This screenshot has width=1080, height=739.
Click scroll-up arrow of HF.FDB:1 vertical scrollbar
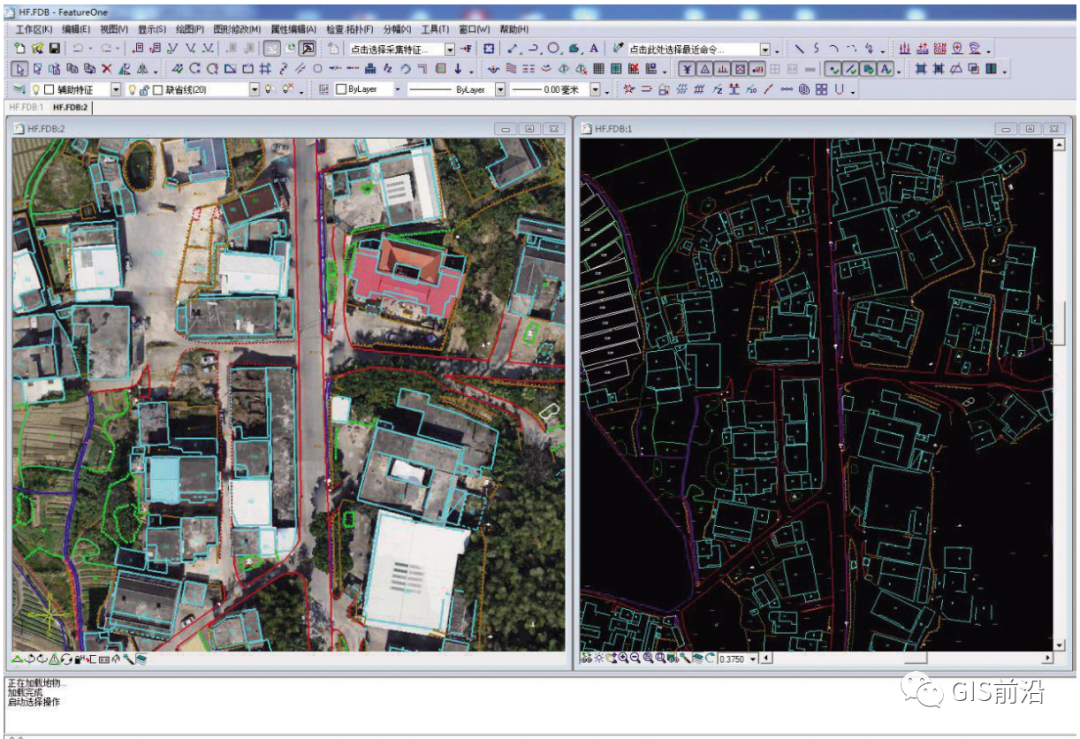pyautogui.click(x=1059, y=144)
